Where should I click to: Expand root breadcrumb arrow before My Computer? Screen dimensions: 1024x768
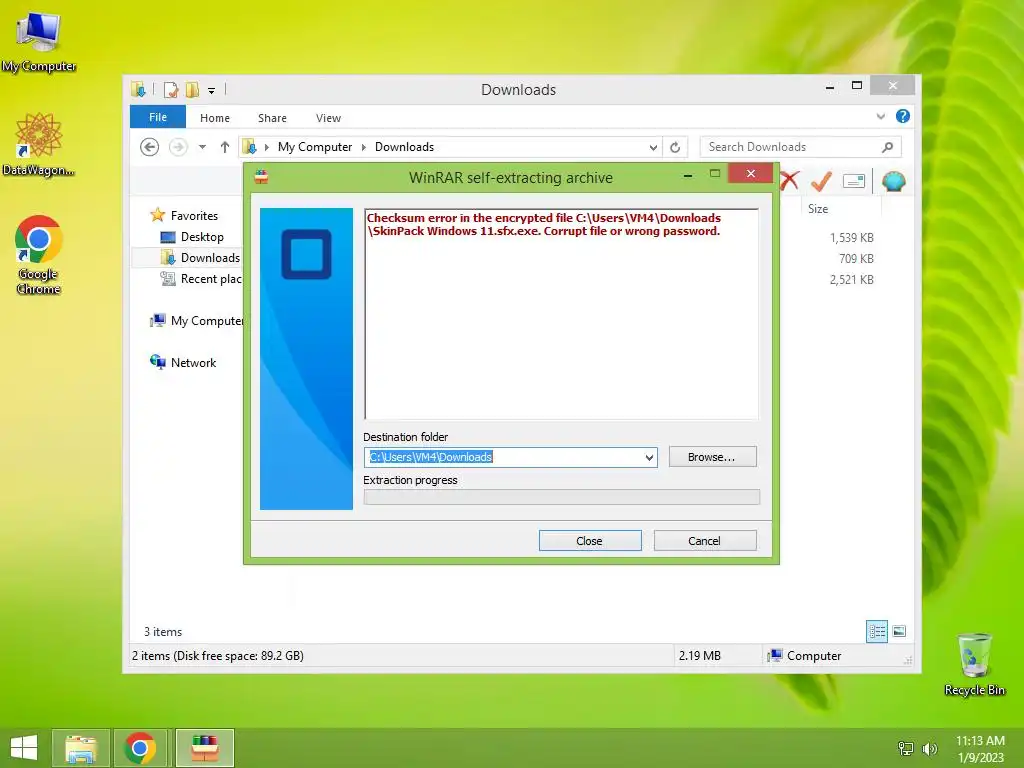[x=266, y=147]
